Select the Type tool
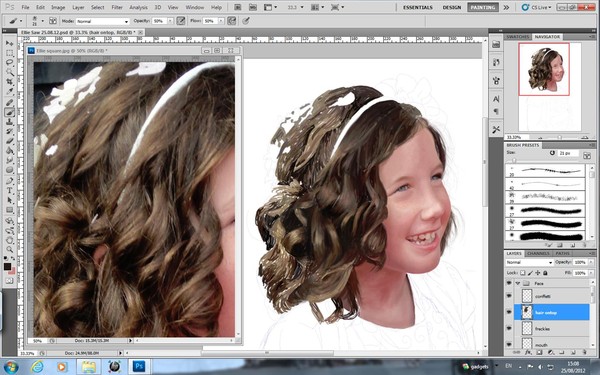This screenshot has height=375, width=600. [9, 191]
